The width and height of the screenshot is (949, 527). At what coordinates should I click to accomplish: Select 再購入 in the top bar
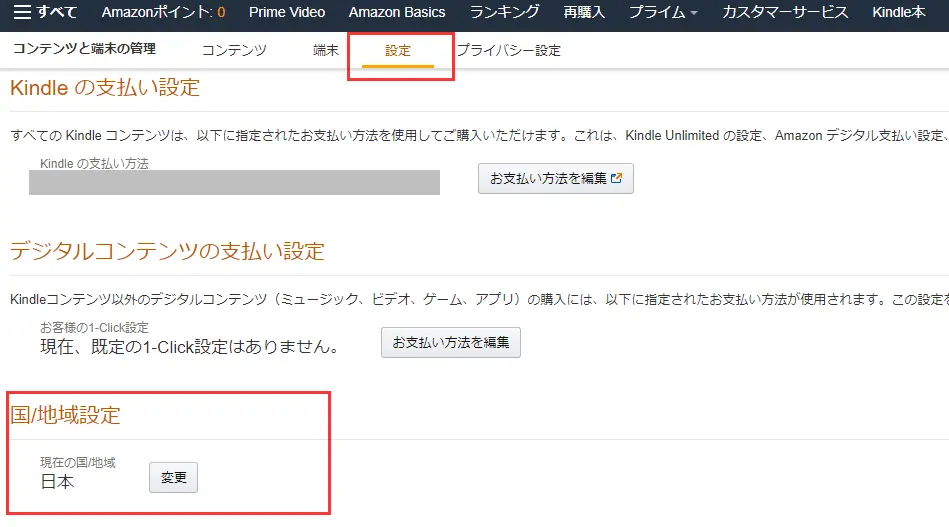click(584, 12)
